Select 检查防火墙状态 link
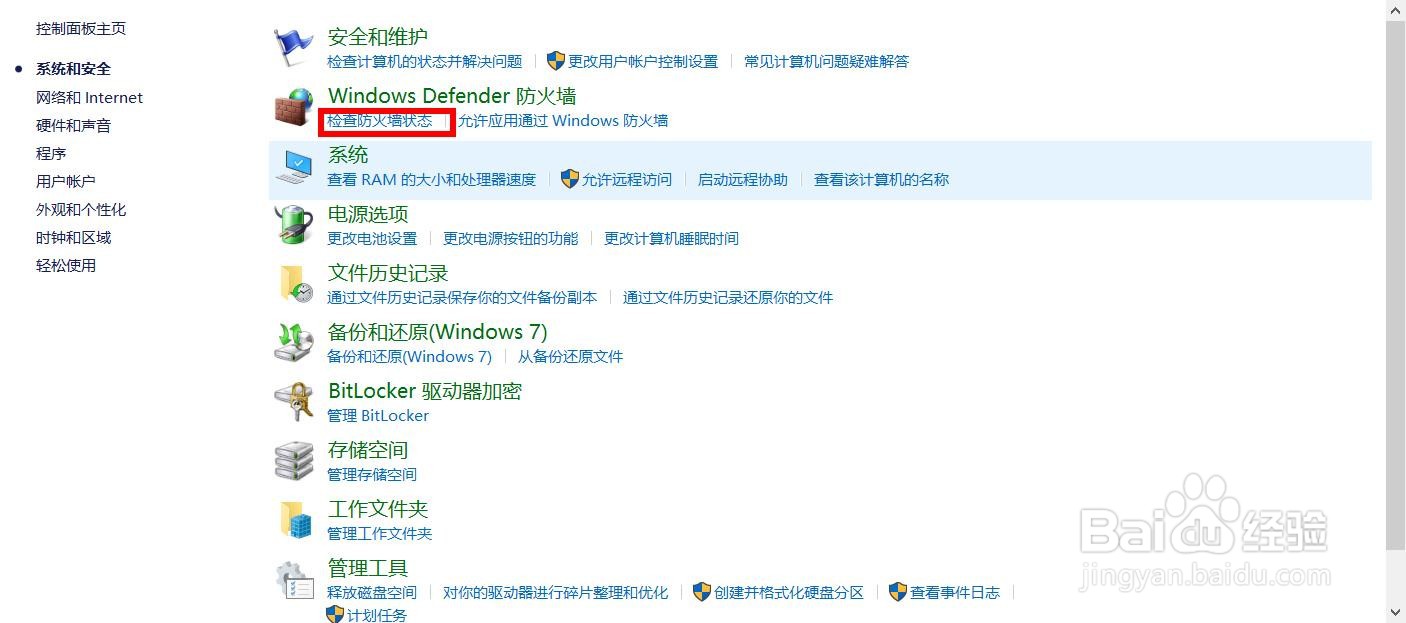 (x=380, y=121)
